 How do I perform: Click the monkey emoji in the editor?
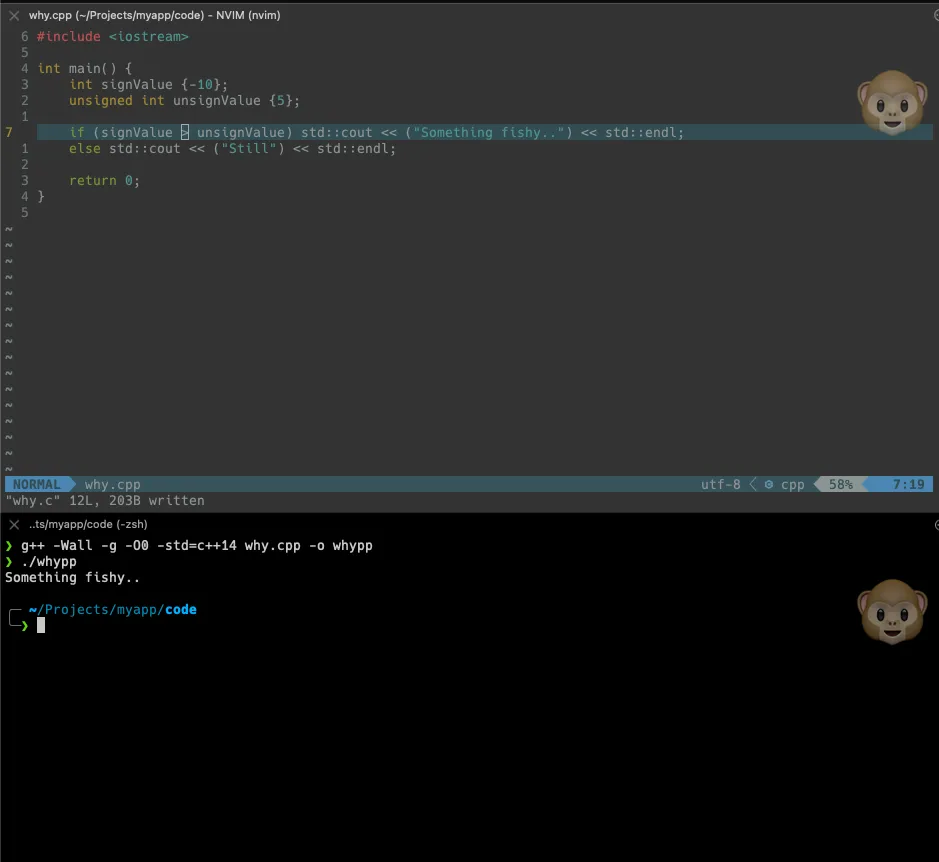(892, 101)
